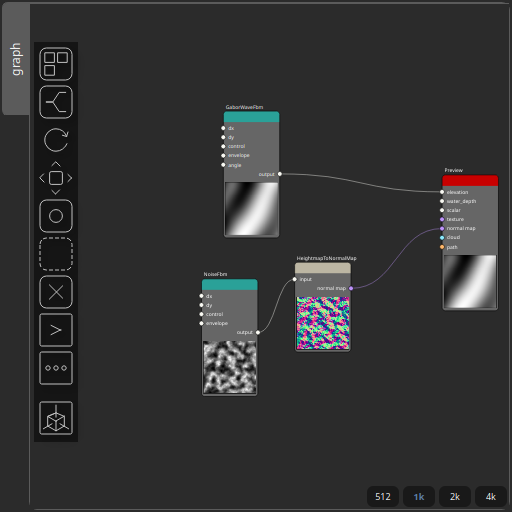
Task: Click GaborWaveFbm envelope input port
Action: coord(223,155)
